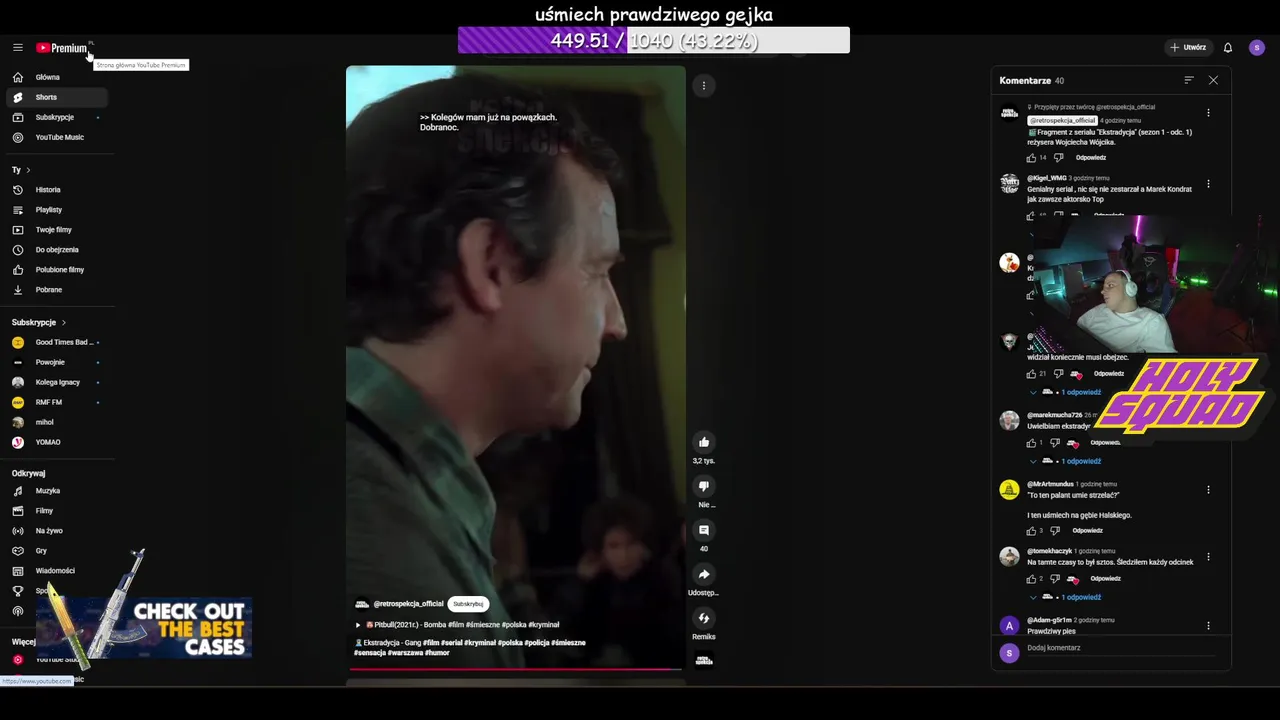Open Główna home page
This screenshot has width=1280, height=720.
[57, 77]
